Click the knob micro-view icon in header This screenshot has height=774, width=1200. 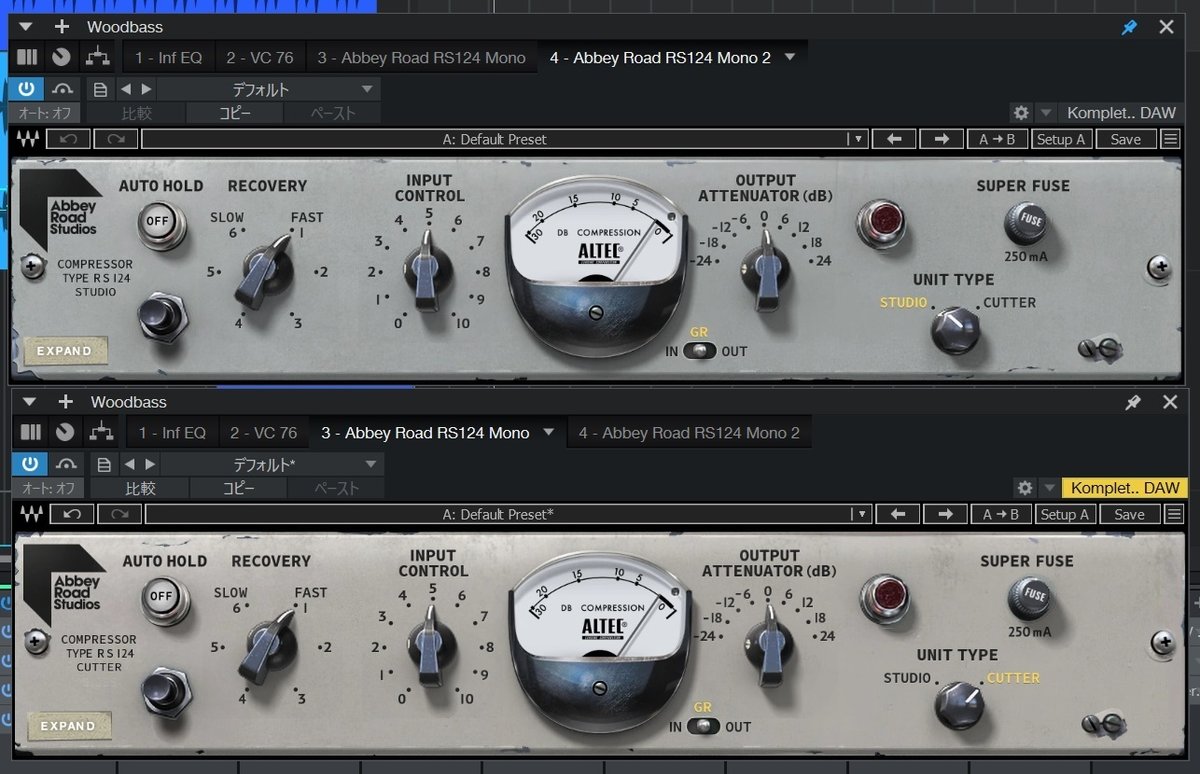61,56
